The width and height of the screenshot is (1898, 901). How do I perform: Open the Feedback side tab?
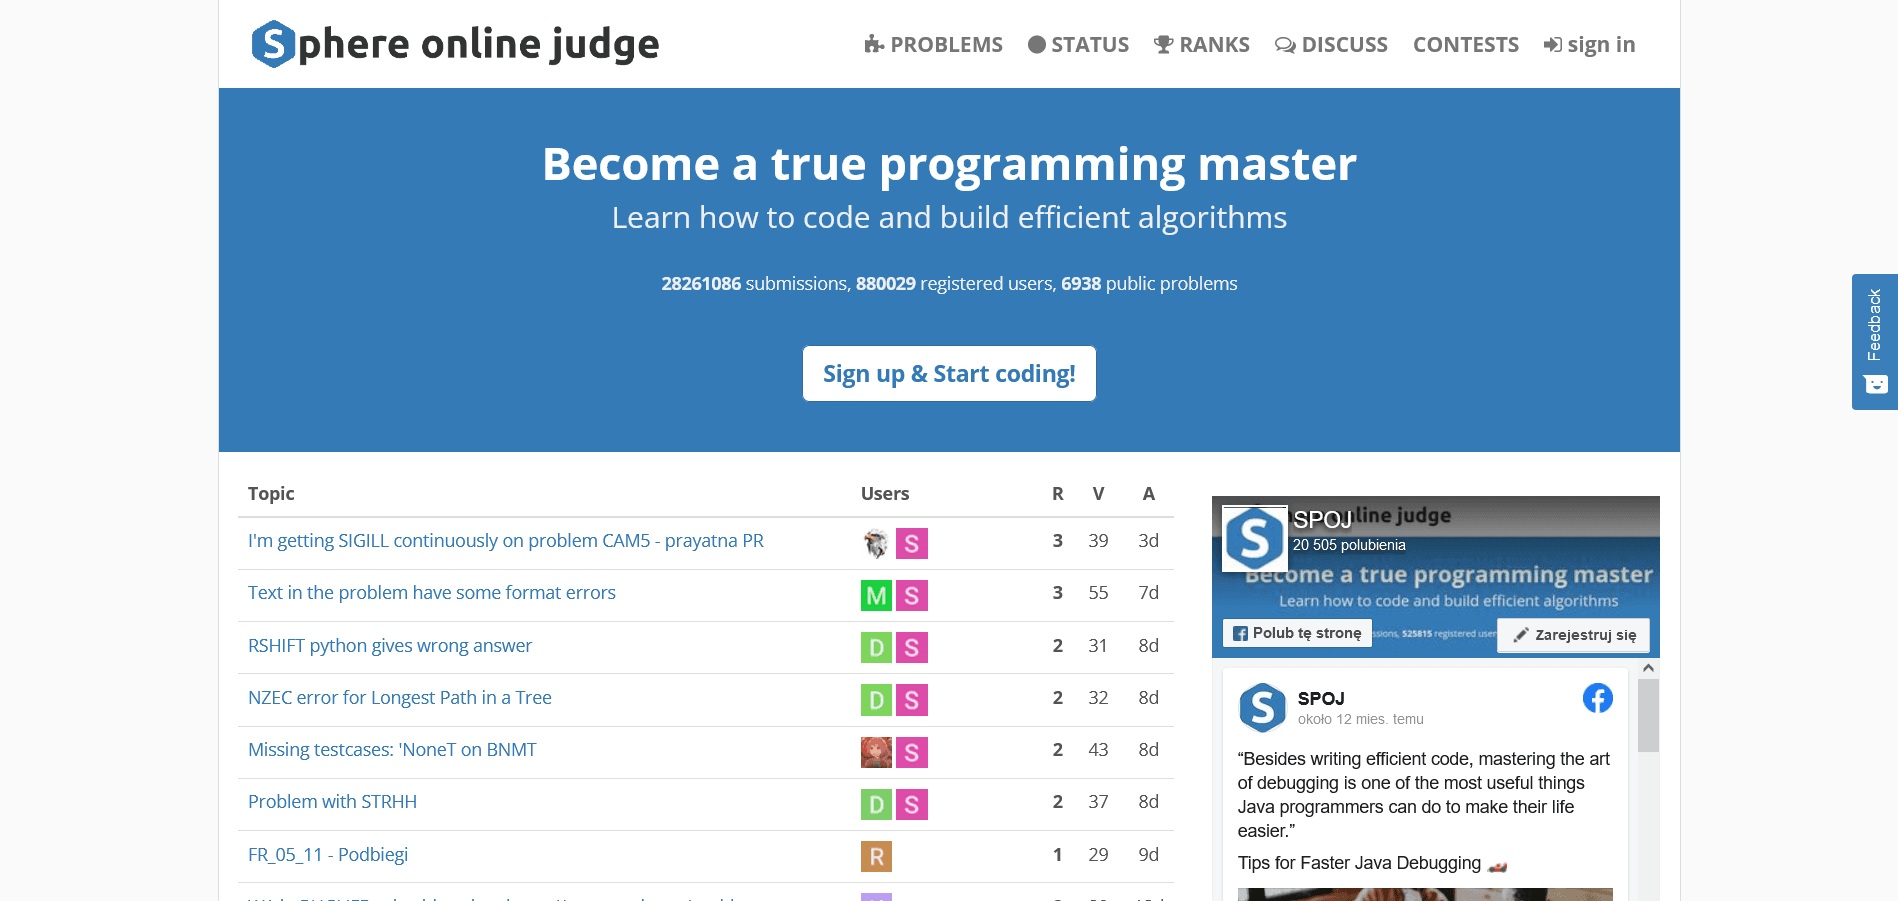coord(1874,341)
